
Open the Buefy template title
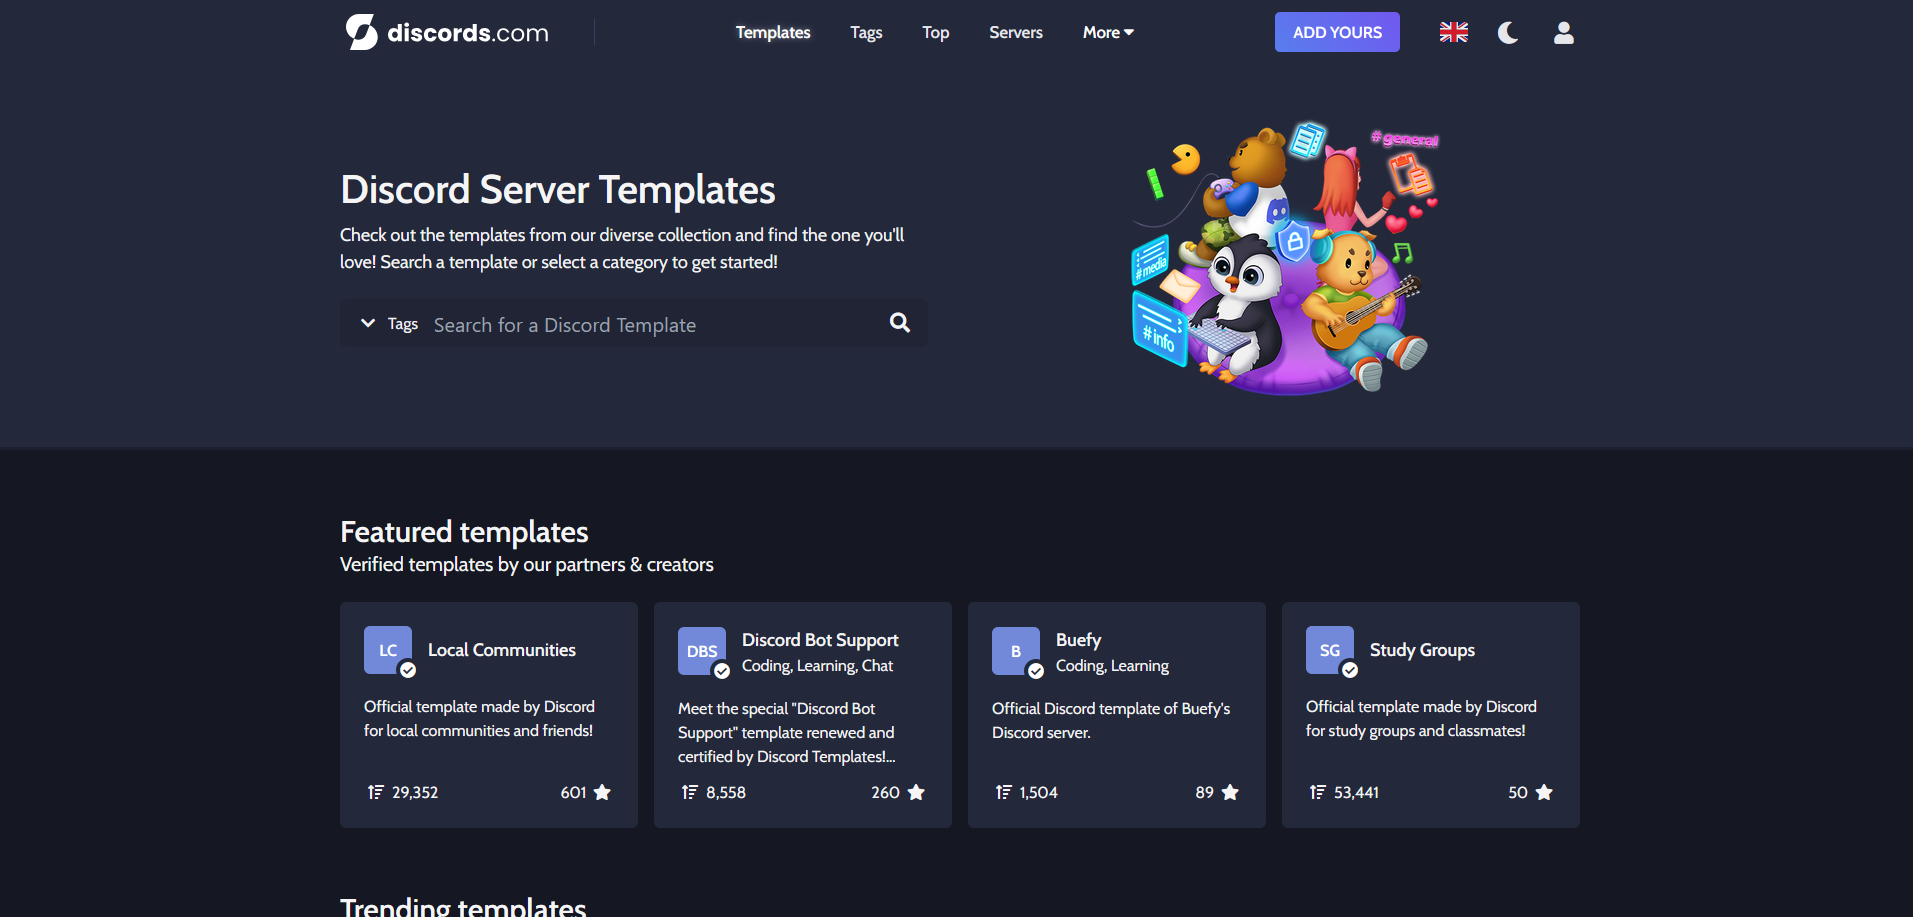1078,640
